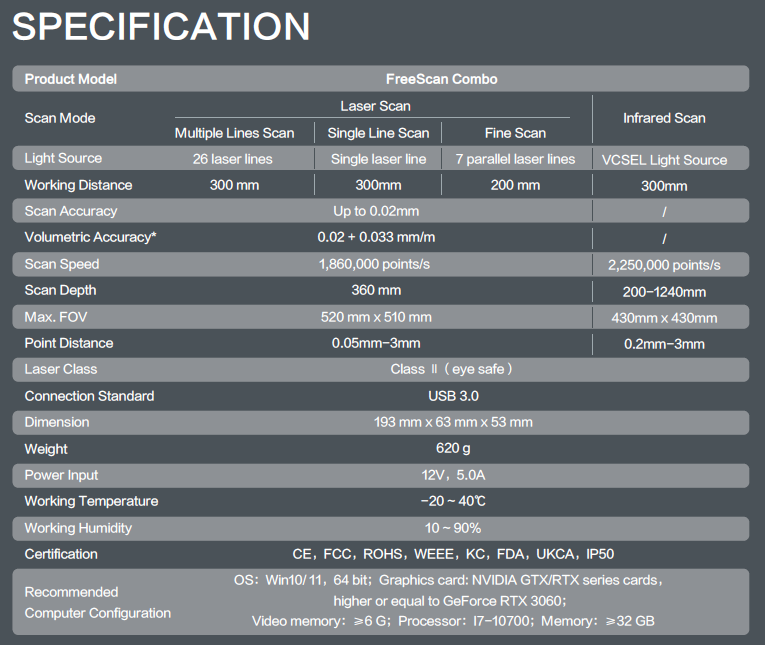The height and width of the screenshot is (645, 765).
Task: Click the SPECIFICATION heading
Action: (161, 26)
